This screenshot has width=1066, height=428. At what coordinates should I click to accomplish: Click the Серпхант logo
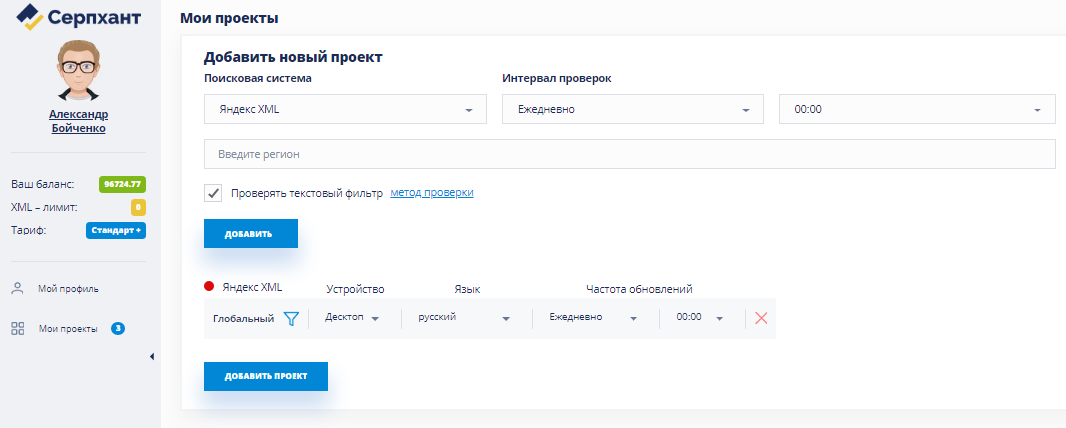[80, 18]
